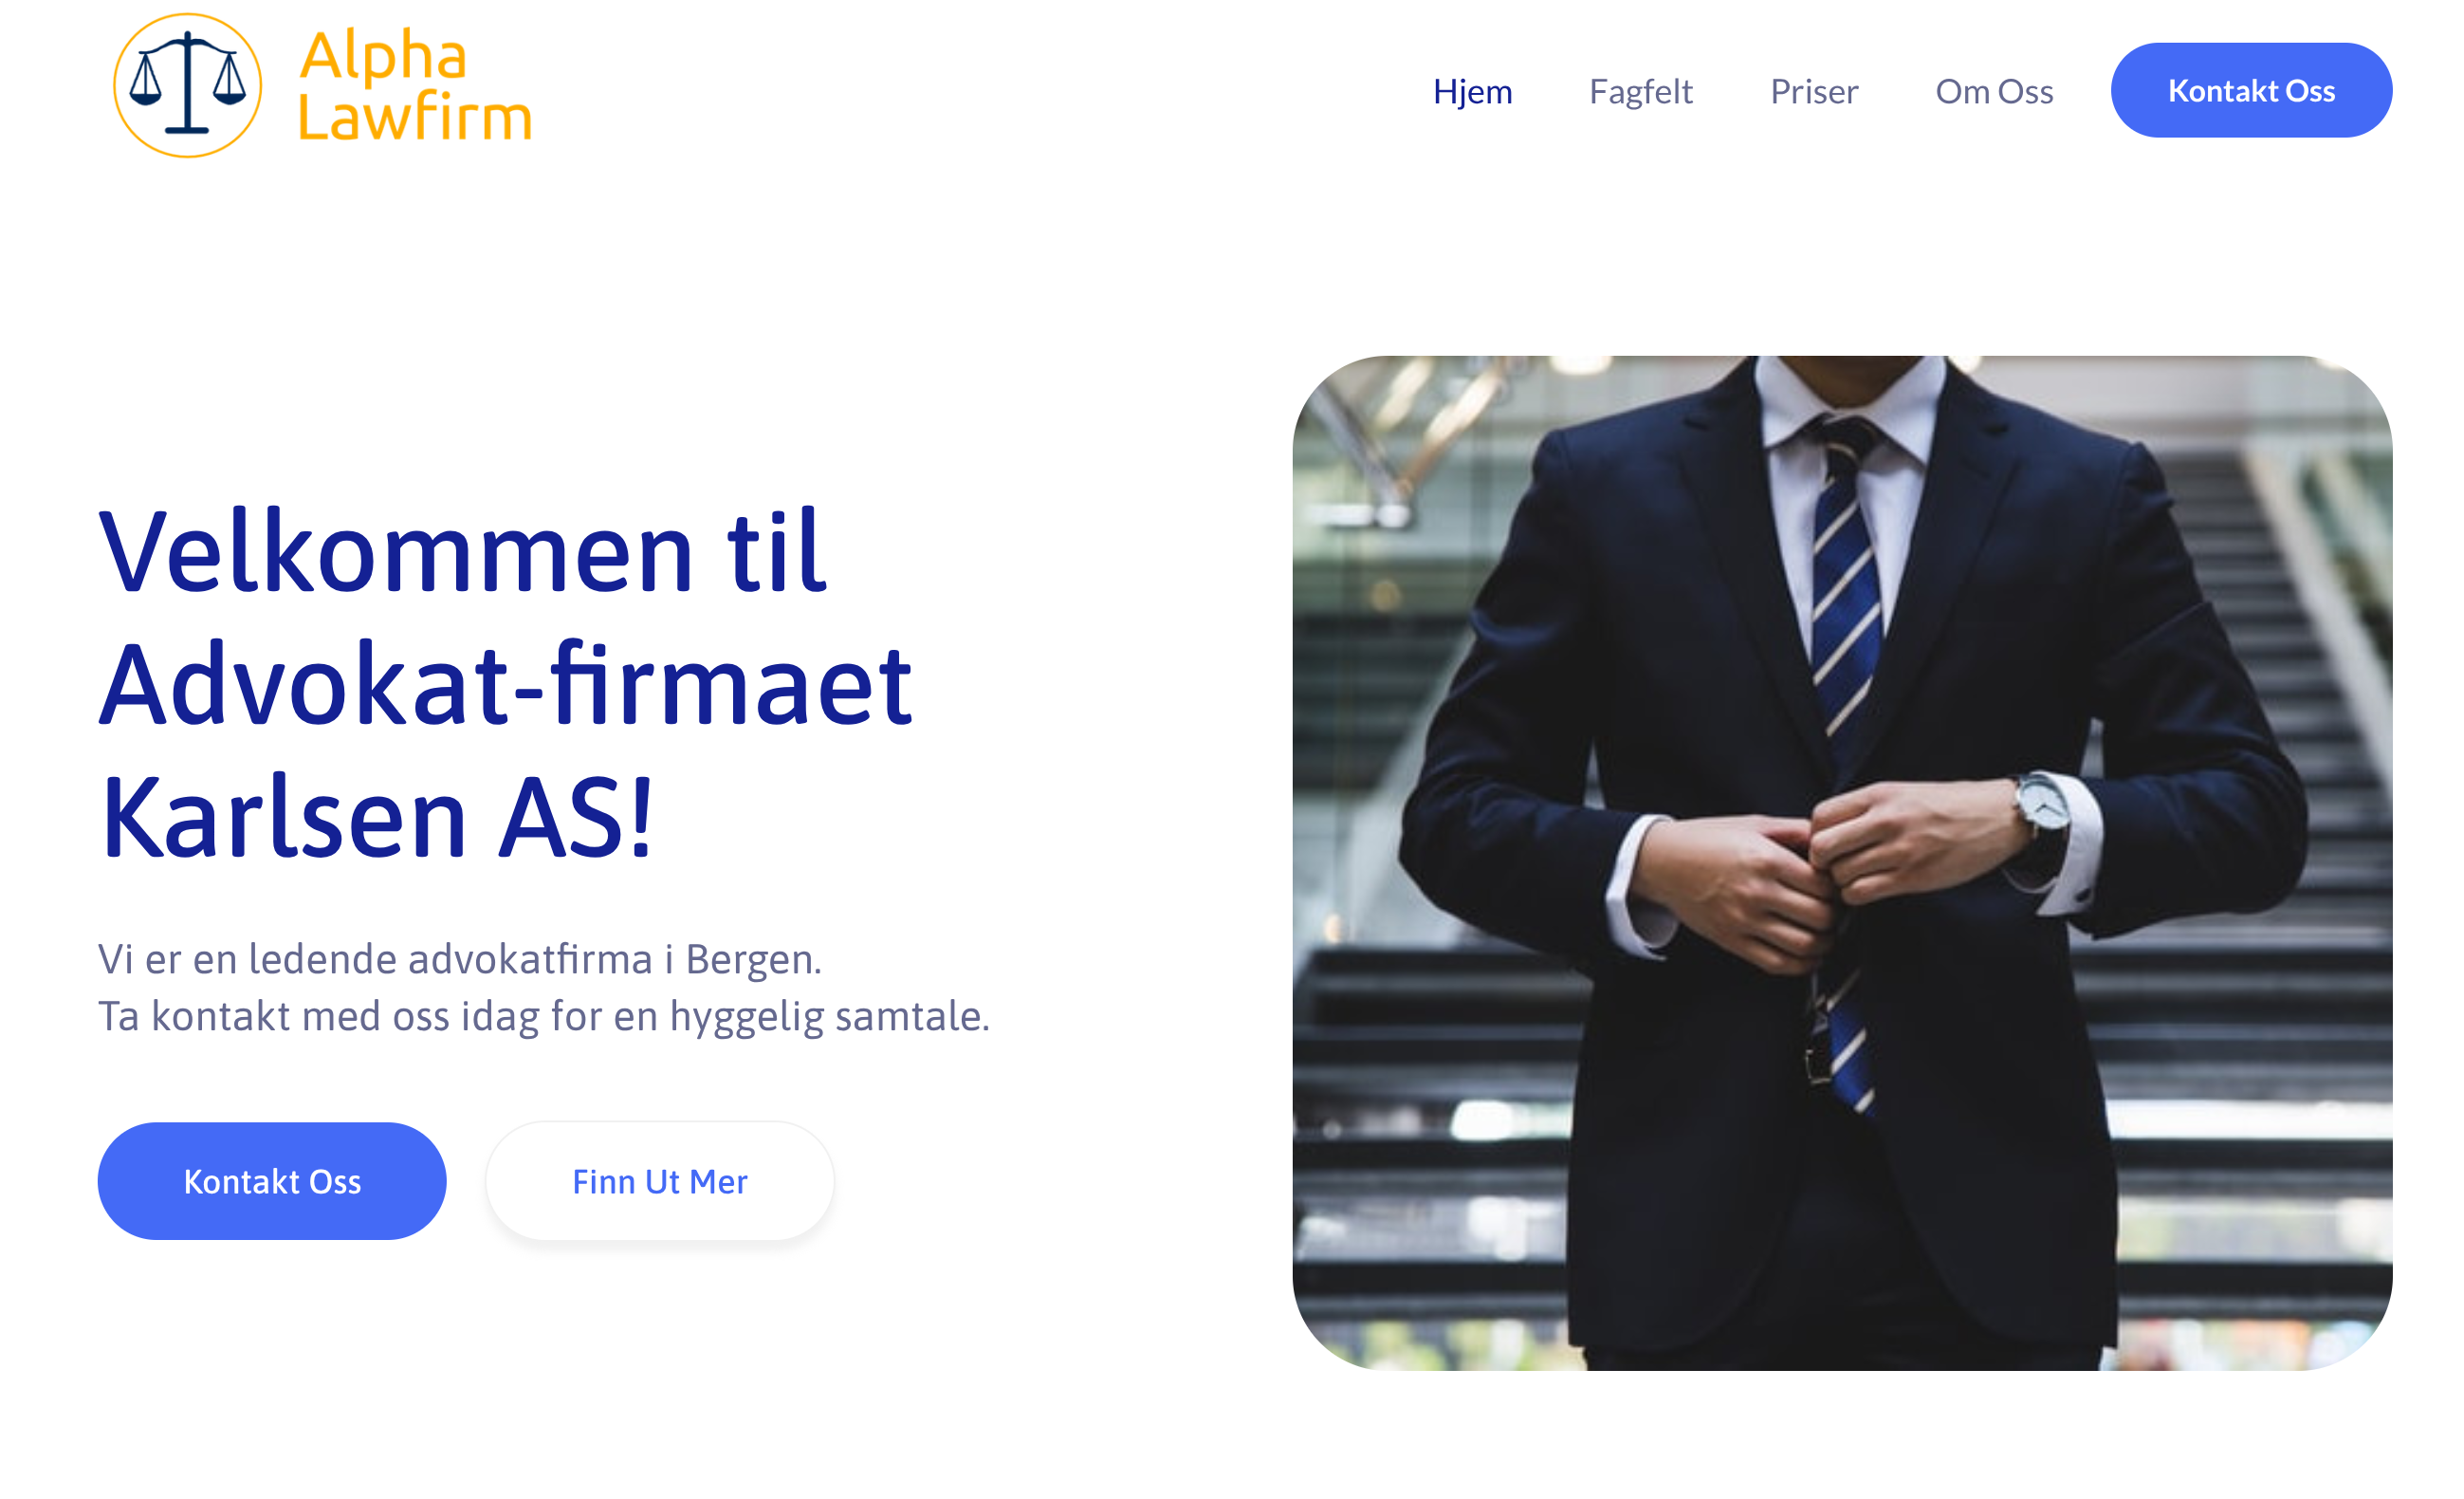Open the Fagfelt page from navigation

(x=1641, y=91)
